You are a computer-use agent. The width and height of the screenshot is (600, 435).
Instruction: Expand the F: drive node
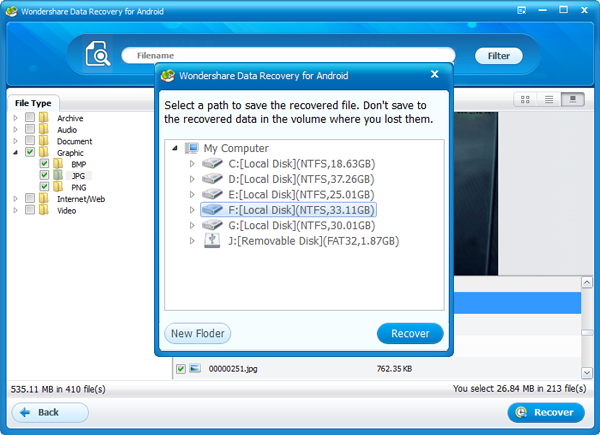pos(192,210)
